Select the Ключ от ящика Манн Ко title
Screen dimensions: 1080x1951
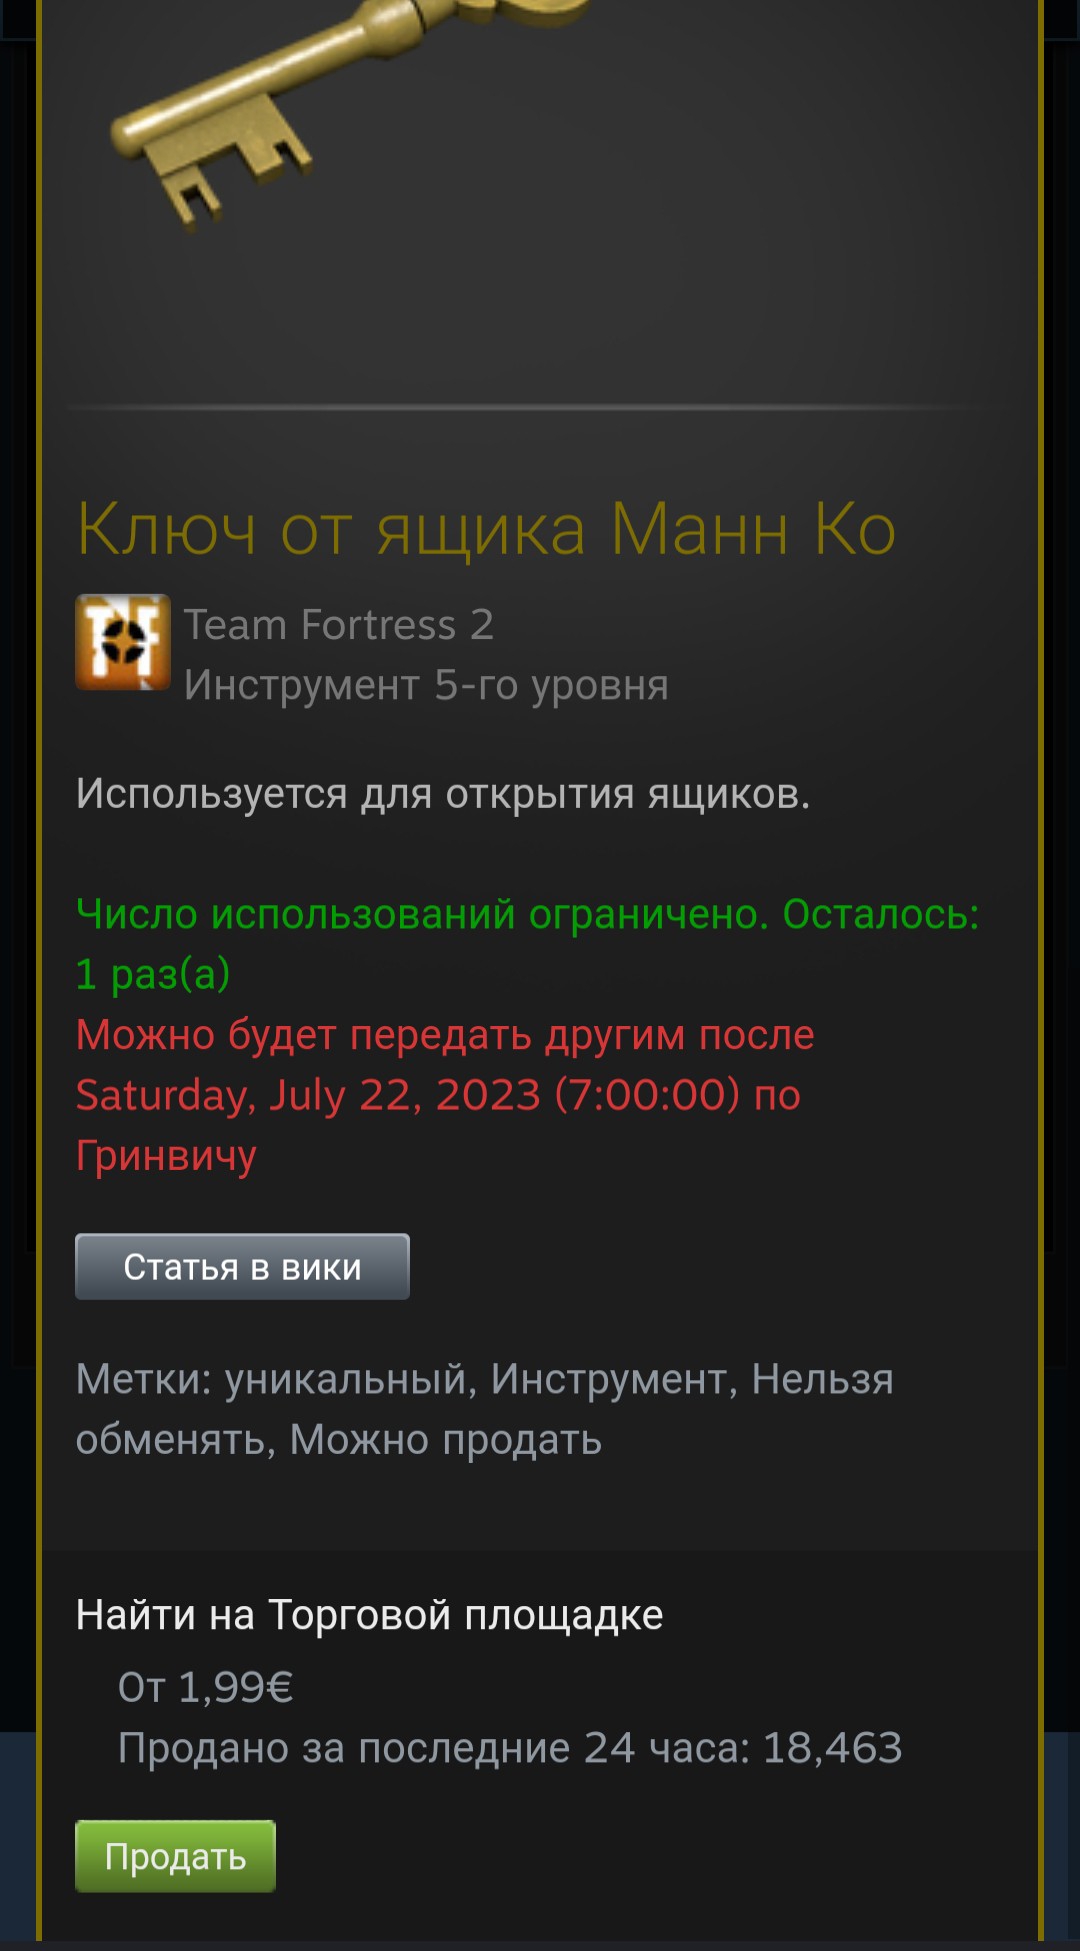[486, 528]
